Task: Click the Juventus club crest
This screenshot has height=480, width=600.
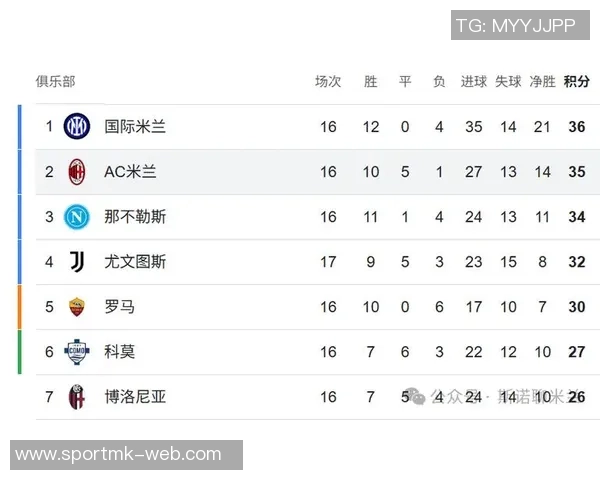Action: click(x=77, y=262)
